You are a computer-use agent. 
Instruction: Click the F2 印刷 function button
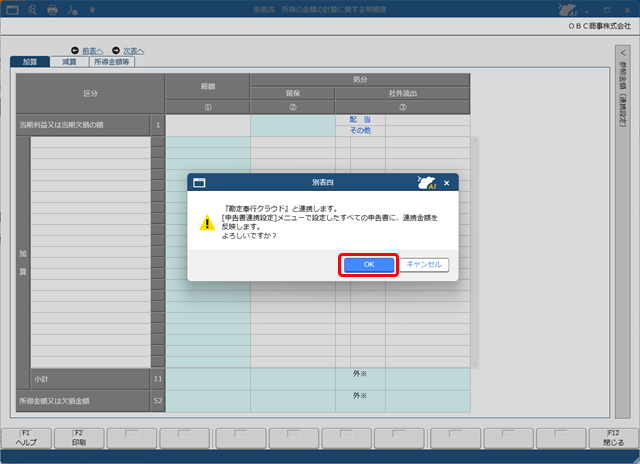point(79,438)
